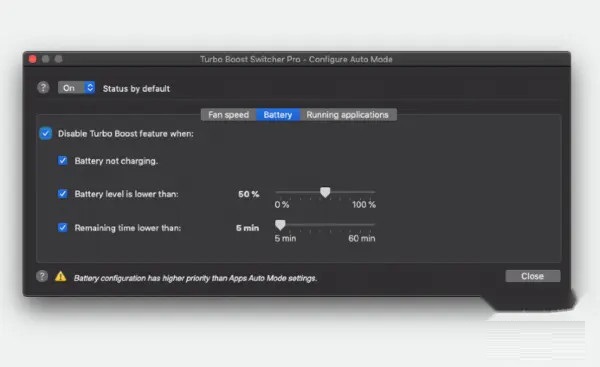Click the zoom window button in title bar
The width and height of the screenshot is (600, 367).
(59, 59)
